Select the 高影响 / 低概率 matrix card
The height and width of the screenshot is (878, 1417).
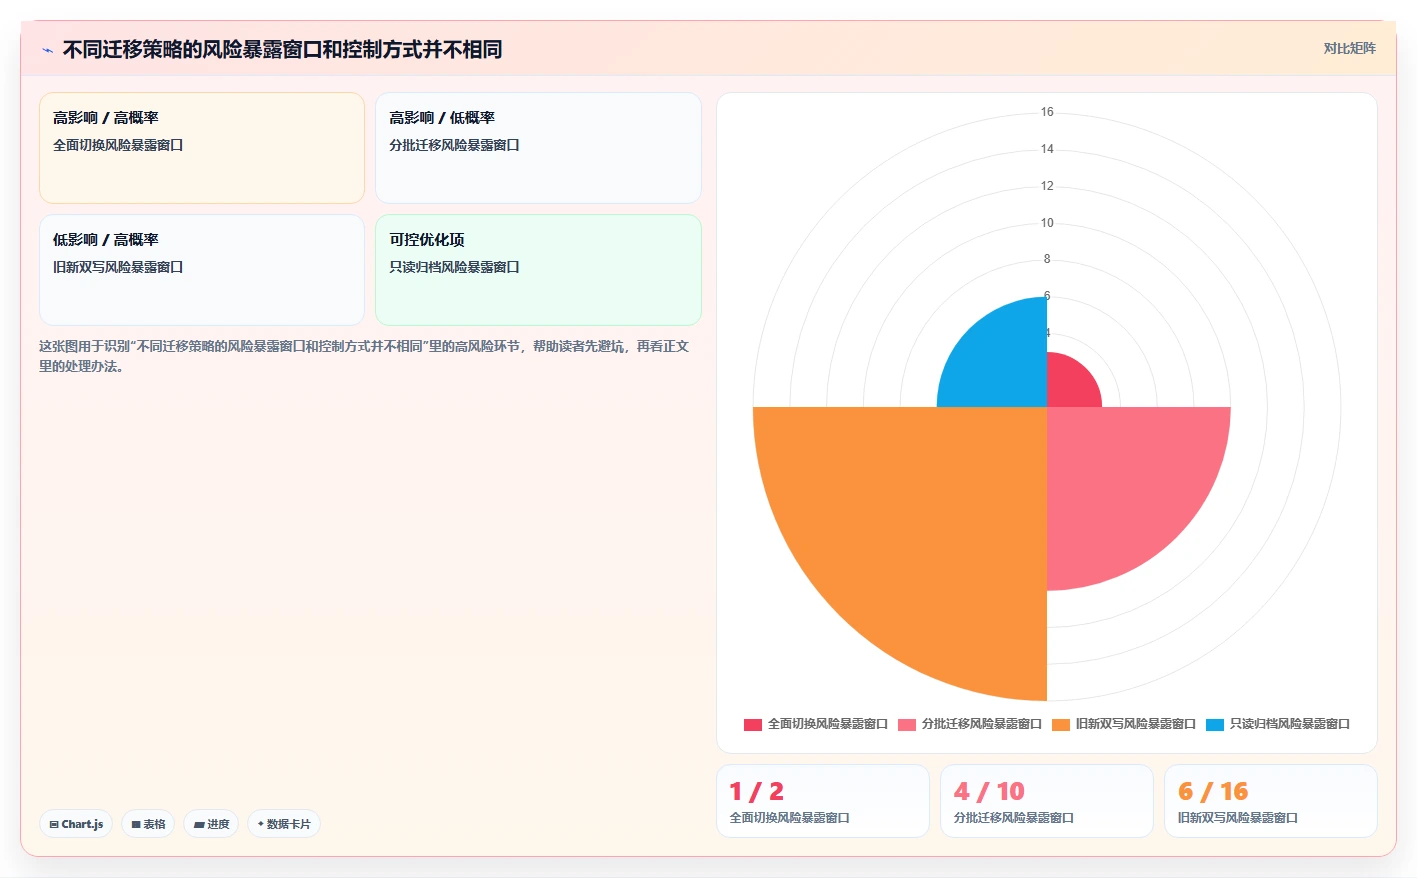tap(538, 148)
